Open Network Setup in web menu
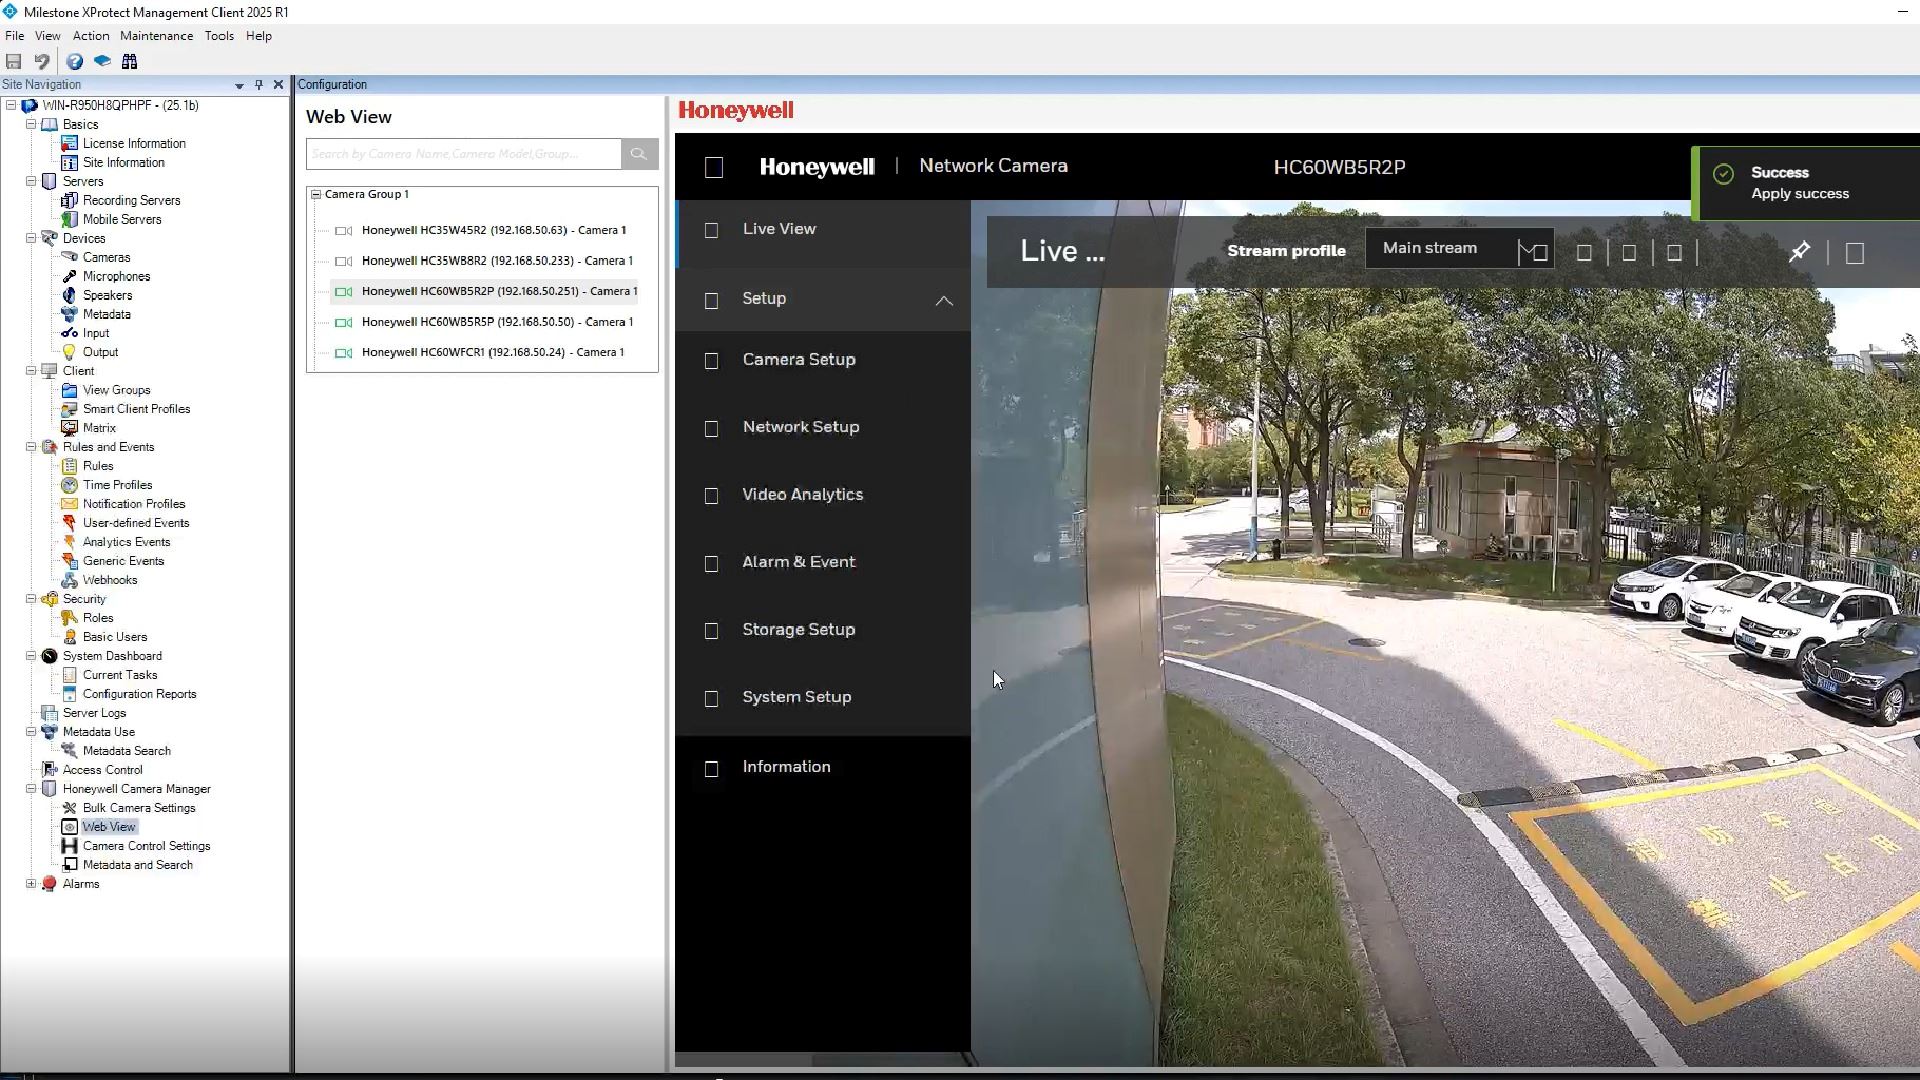The height and width of the screenshot is (1080, 1920). tap(823, 427)
